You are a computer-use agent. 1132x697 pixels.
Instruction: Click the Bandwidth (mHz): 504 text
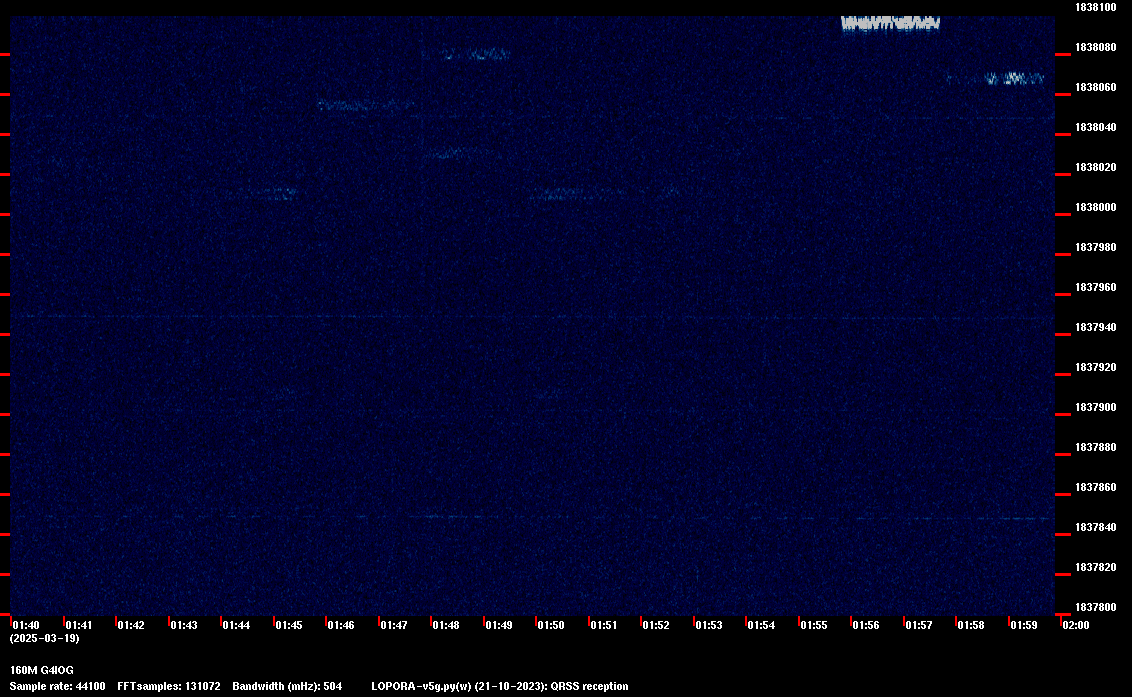click(287, 686)
